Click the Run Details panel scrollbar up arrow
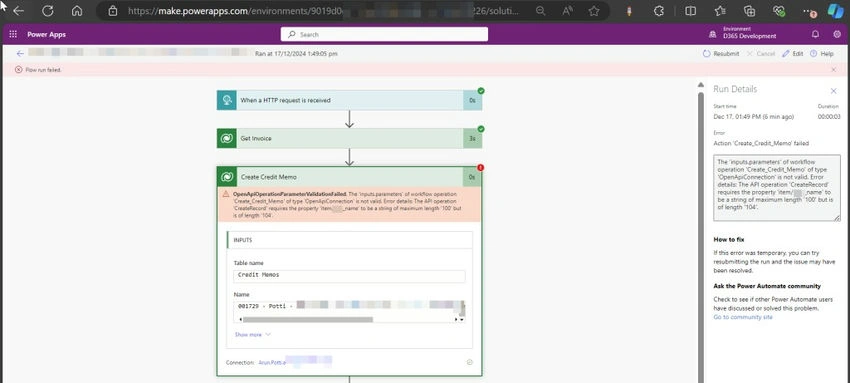Image resolution: width=850 pixels, height=383 pixels. coord(700,85)
